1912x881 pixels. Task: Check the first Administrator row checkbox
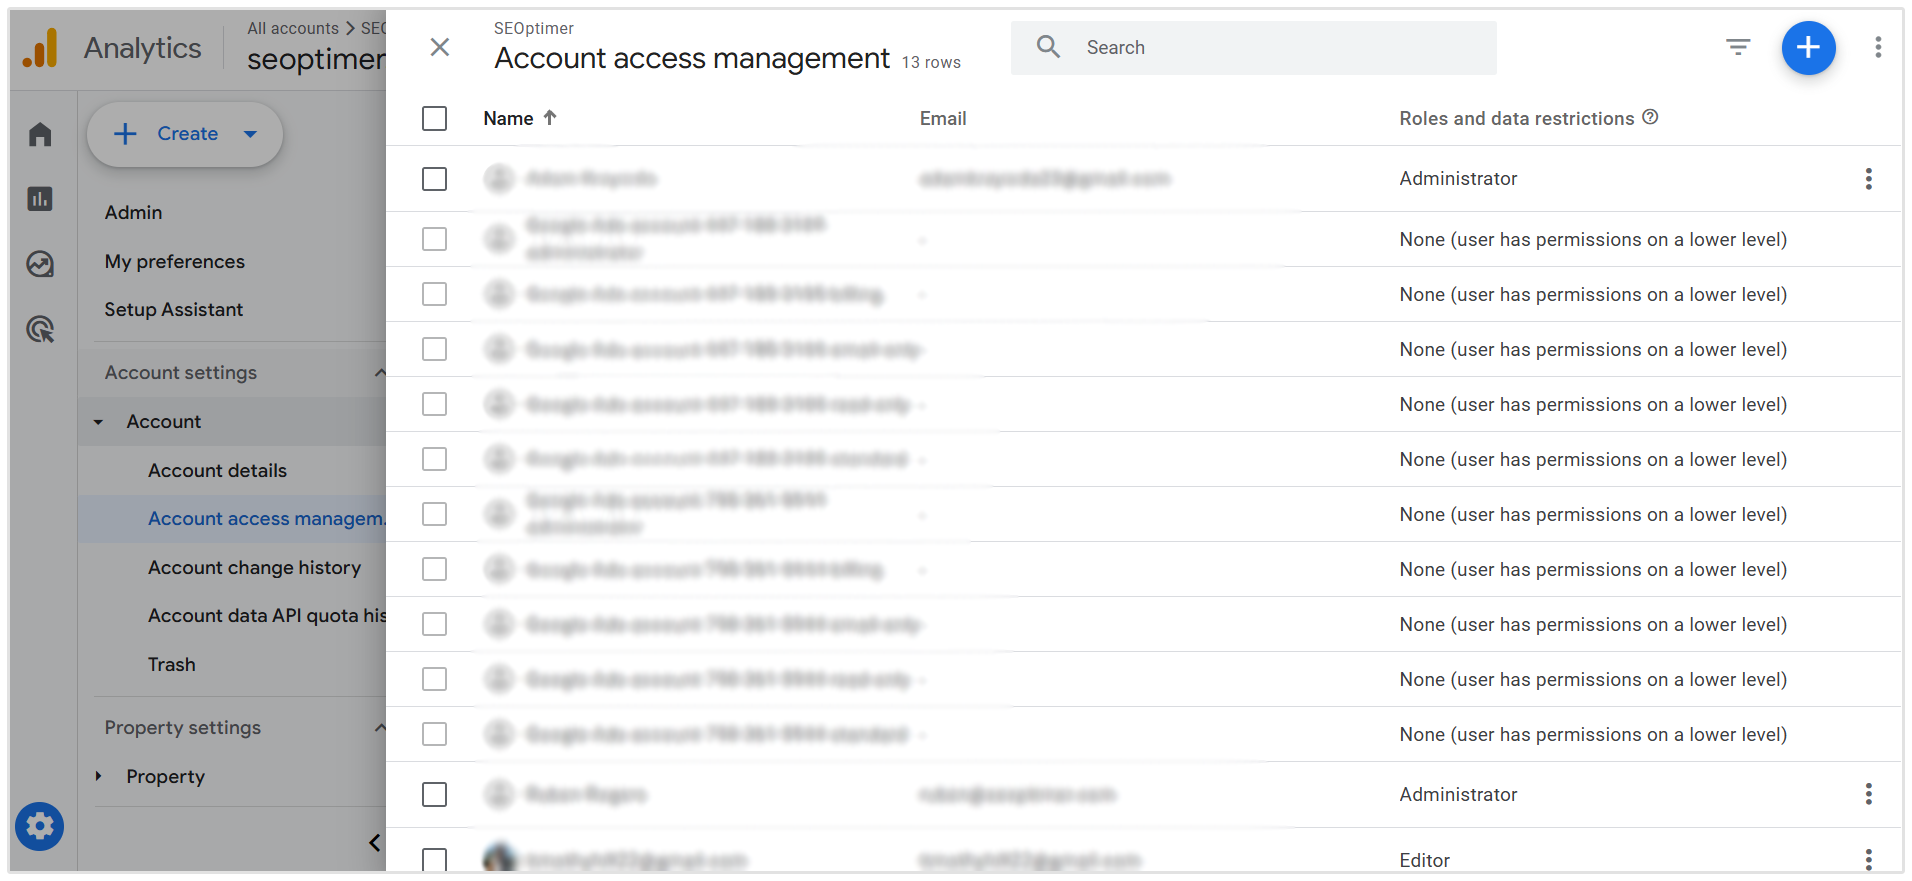[434, 179]
